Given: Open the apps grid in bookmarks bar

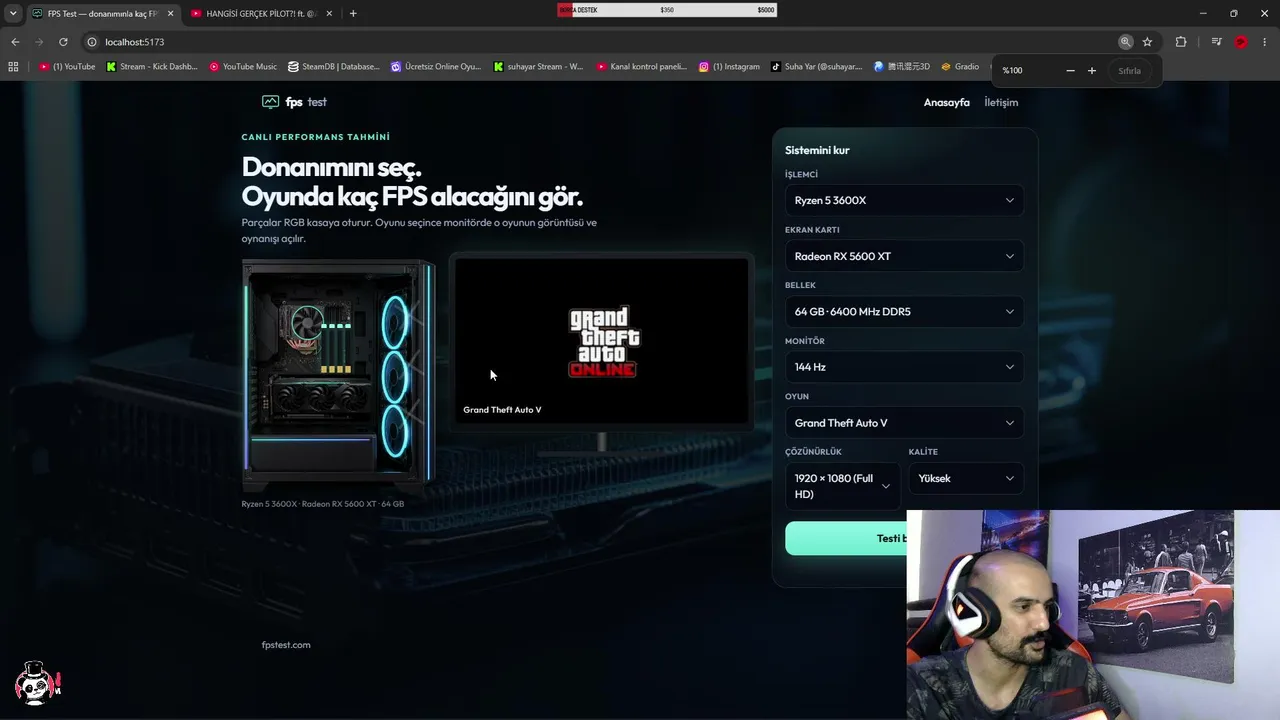Looking at the screenshot, I should [13, 67].
